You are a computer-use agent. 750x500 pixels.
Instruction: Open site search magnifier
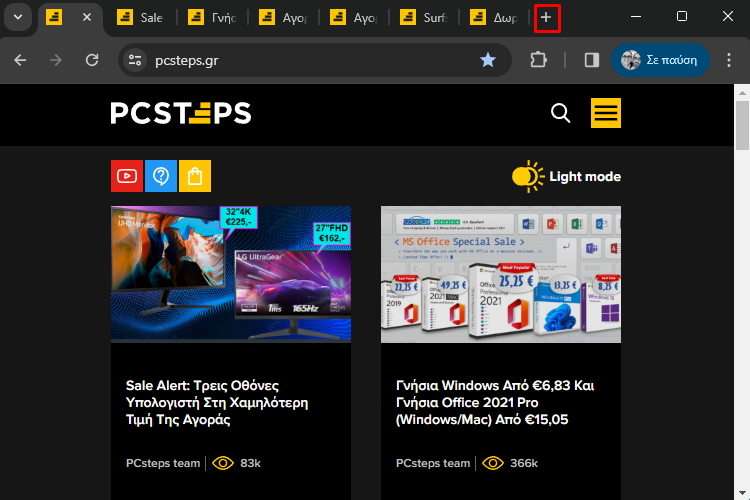[560, 113]
